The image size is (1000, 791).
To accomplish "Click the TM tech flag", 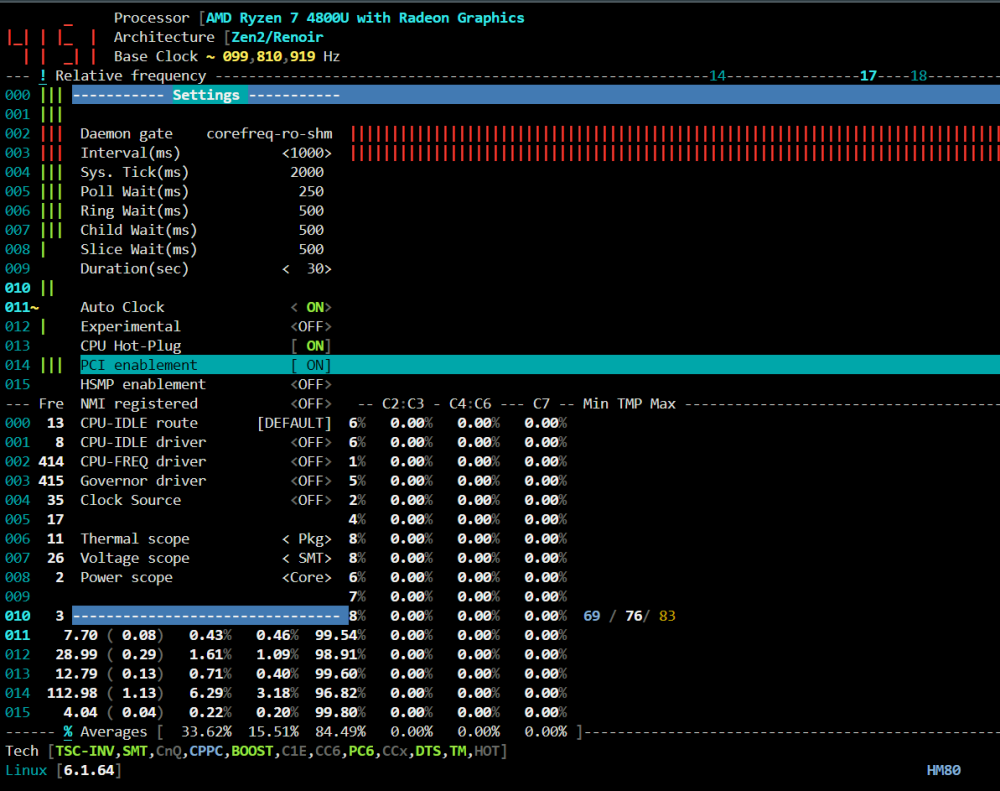I will (457, 751).
